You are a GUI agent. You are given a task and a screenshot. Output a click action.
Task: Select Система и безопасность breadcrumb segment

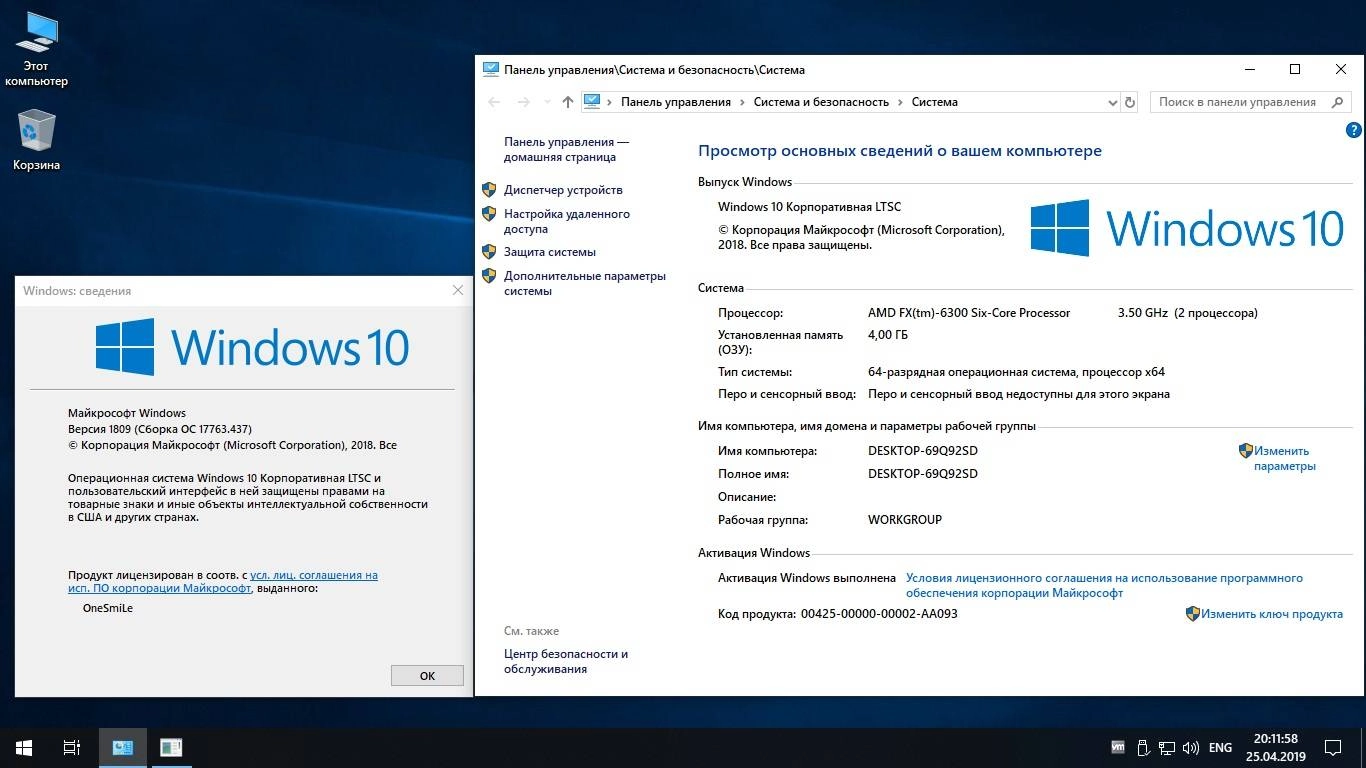(x=821, y=102)
